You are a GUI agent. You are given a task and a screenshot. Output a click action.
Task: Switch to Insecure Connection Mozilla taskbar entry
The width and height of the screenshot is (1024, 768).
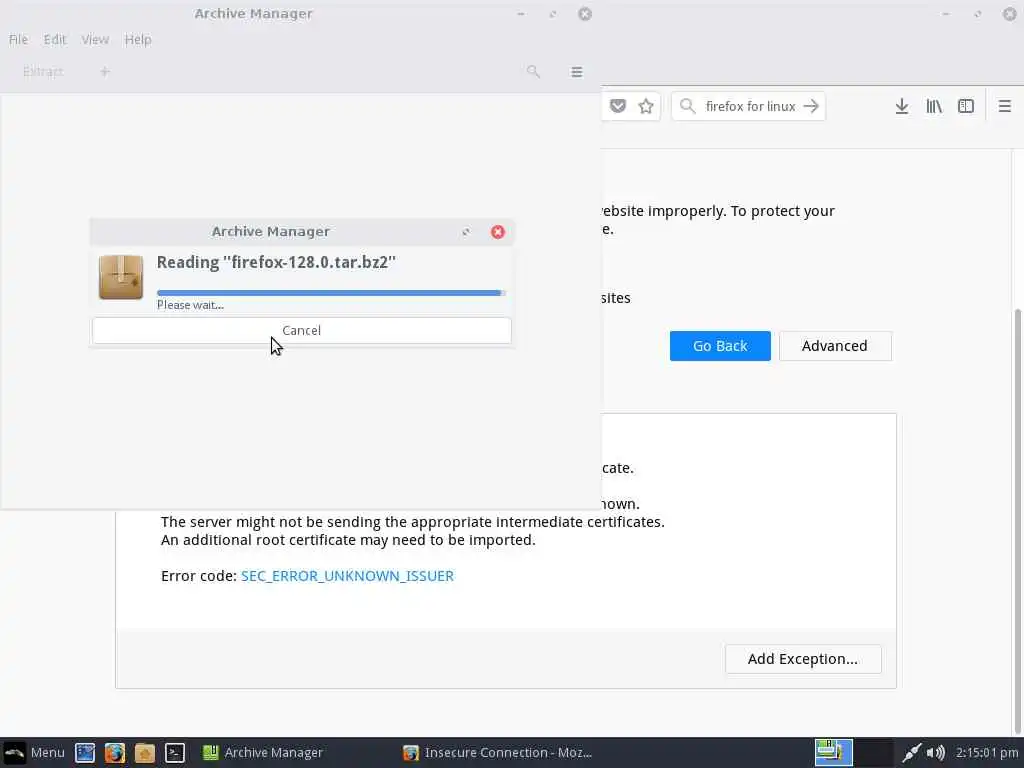click(498, 752)
